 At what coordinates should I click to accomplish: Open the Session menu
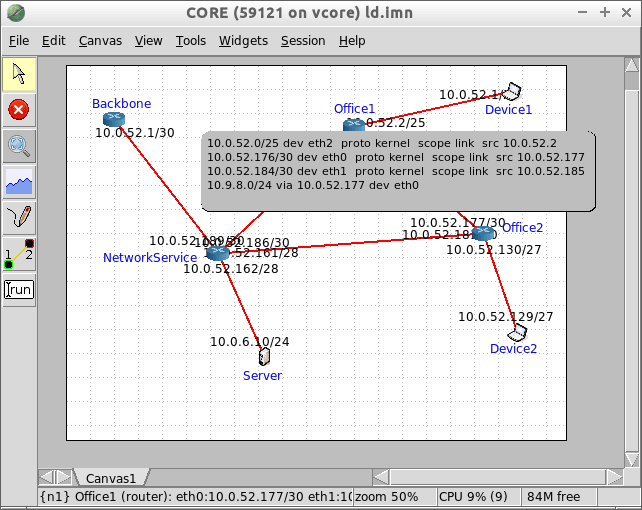[x=303, y=41]
